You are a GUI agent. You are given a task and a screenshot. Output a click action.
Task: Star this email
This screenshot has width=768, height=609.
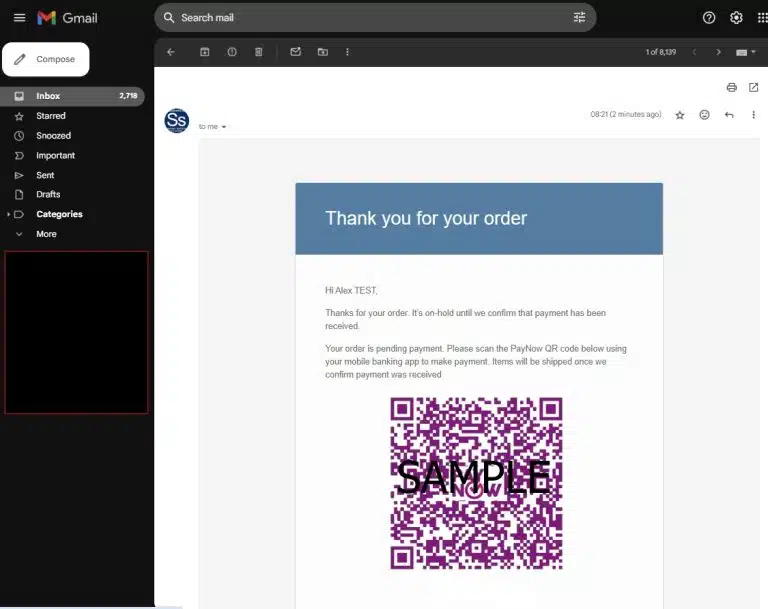(x=680, y=115)
